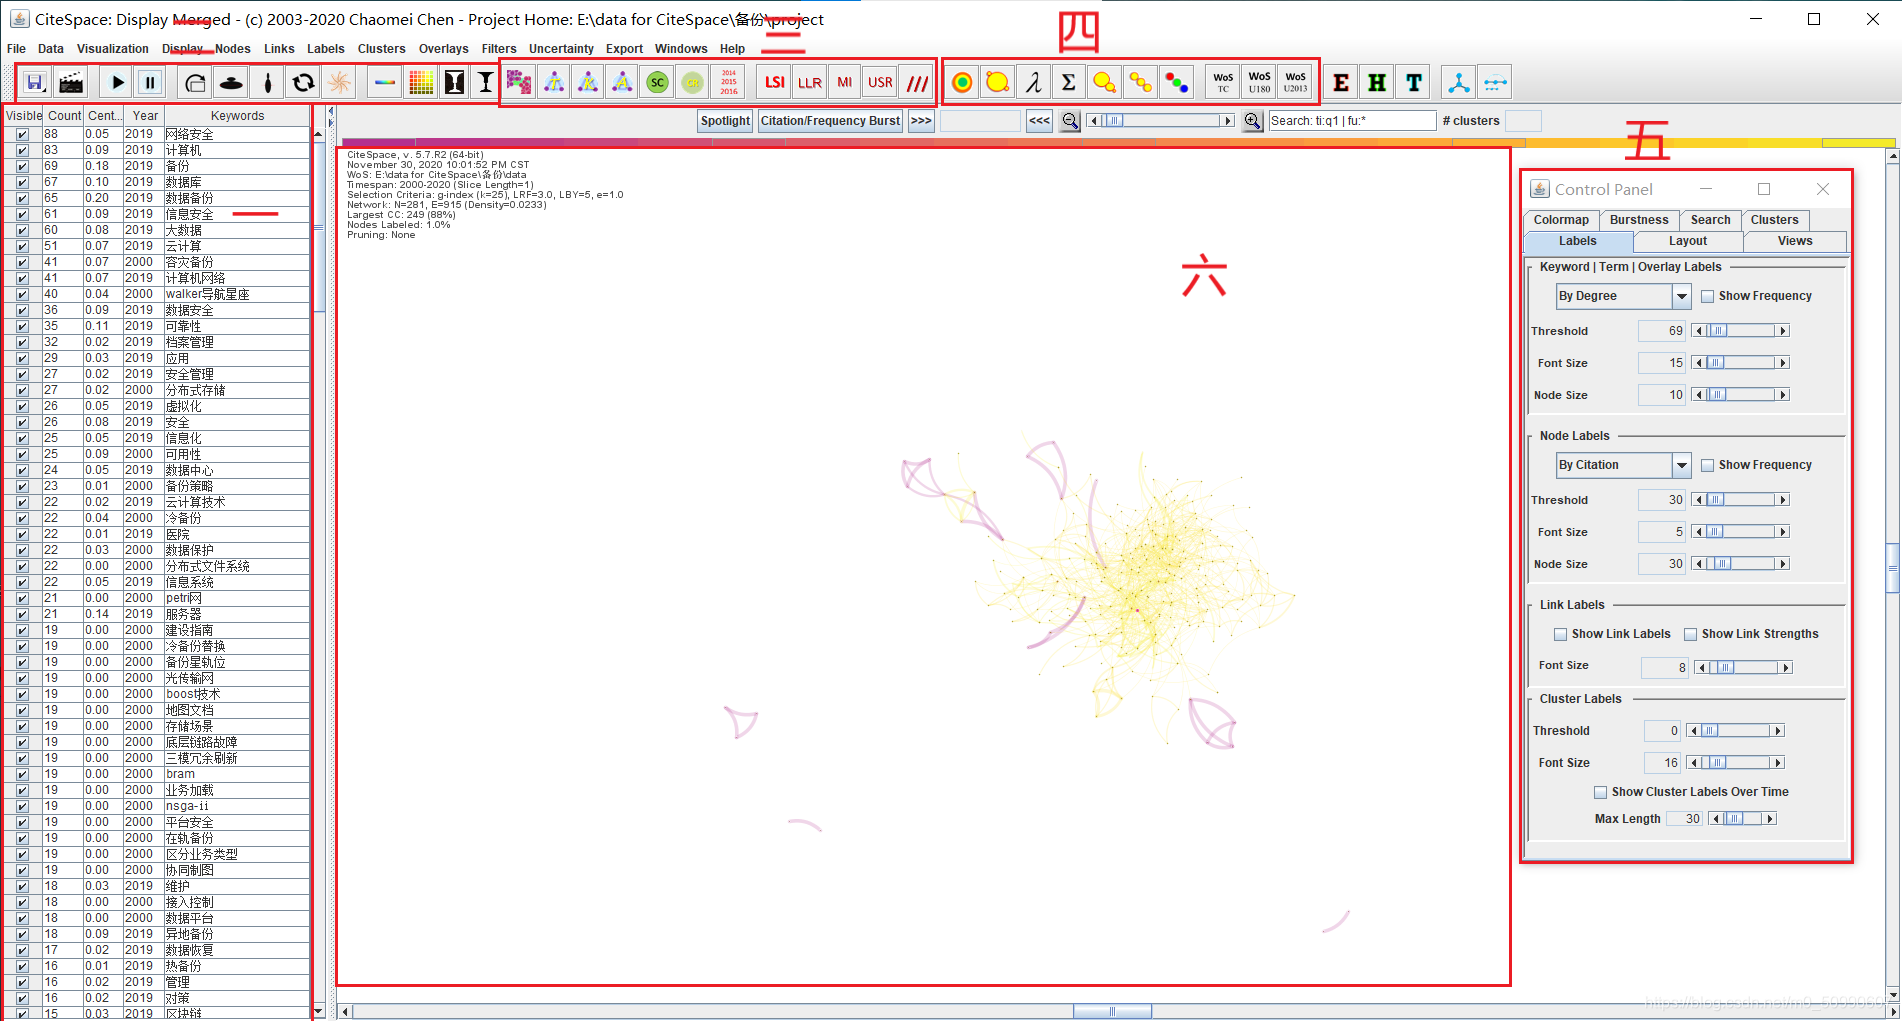The image size is (1902, 1021).
Task: Open the Export menu
Action: point(624,48)
